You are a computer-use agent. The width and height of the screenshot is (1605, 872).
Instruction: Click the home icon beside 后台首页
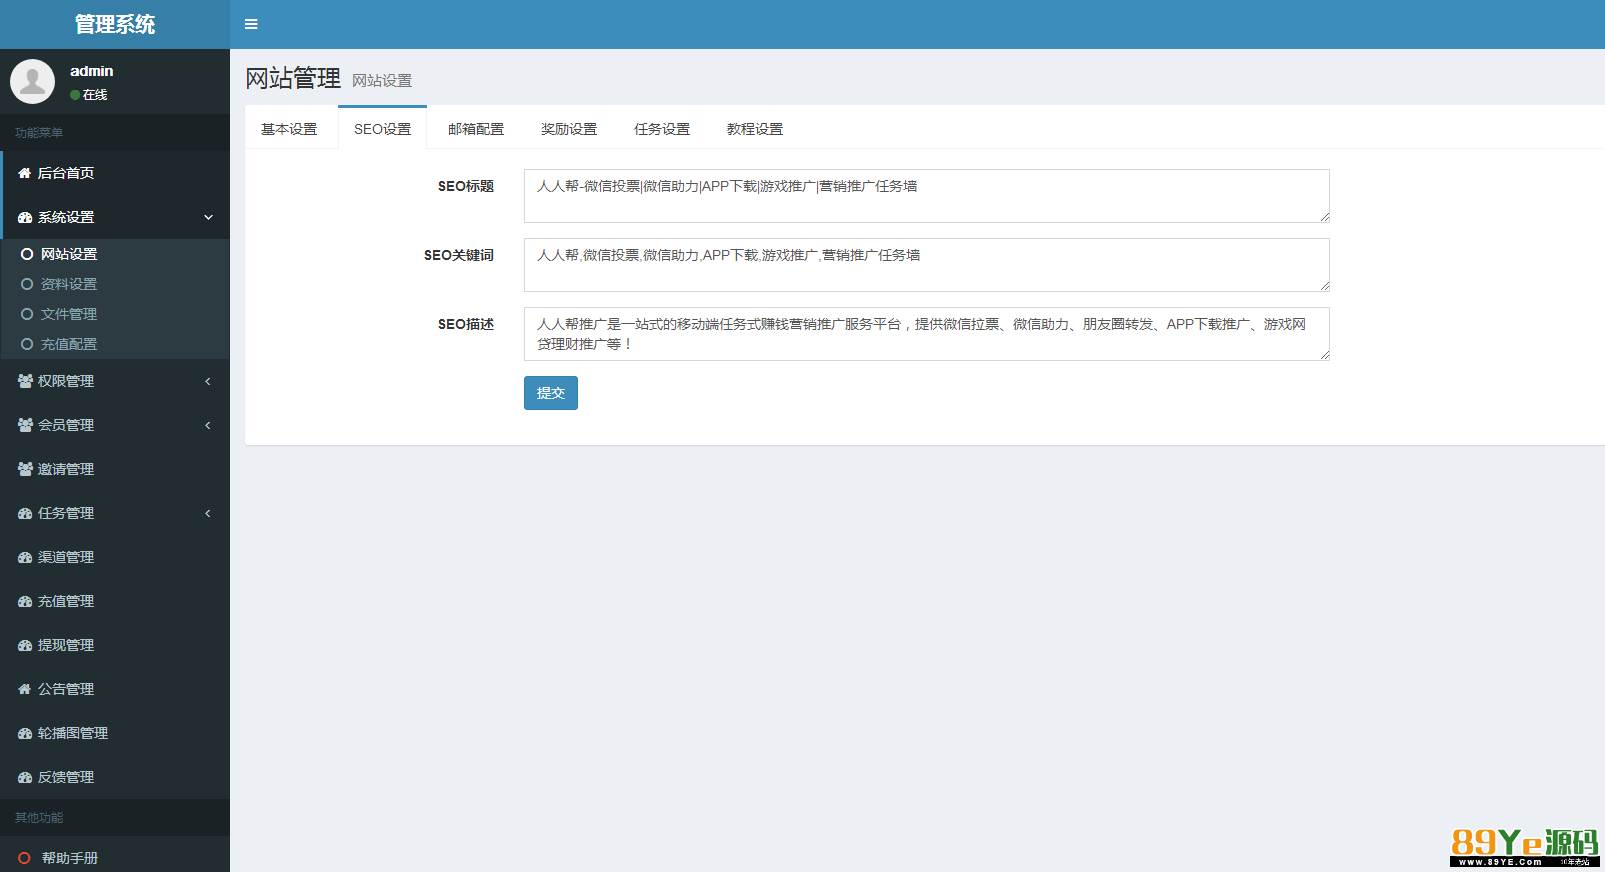pyautogui.click(x=25, y=173)
